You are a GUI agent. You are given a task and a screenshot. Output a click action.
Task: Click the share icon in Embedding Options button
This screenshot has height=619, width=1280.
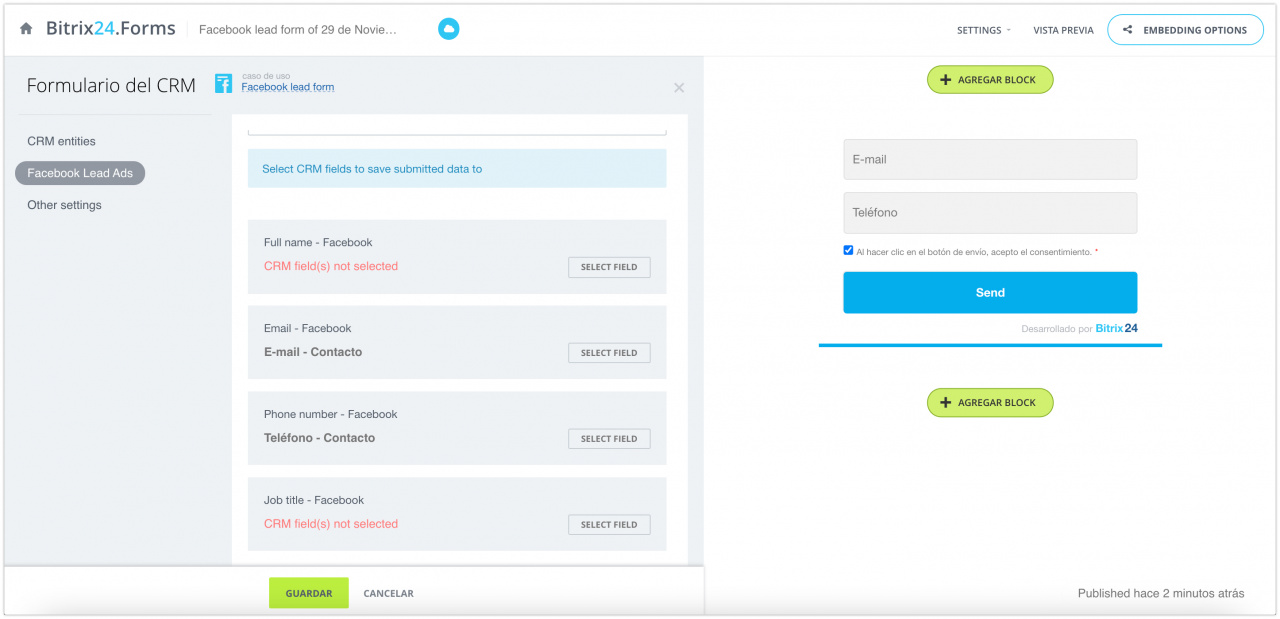(1128, 30)
